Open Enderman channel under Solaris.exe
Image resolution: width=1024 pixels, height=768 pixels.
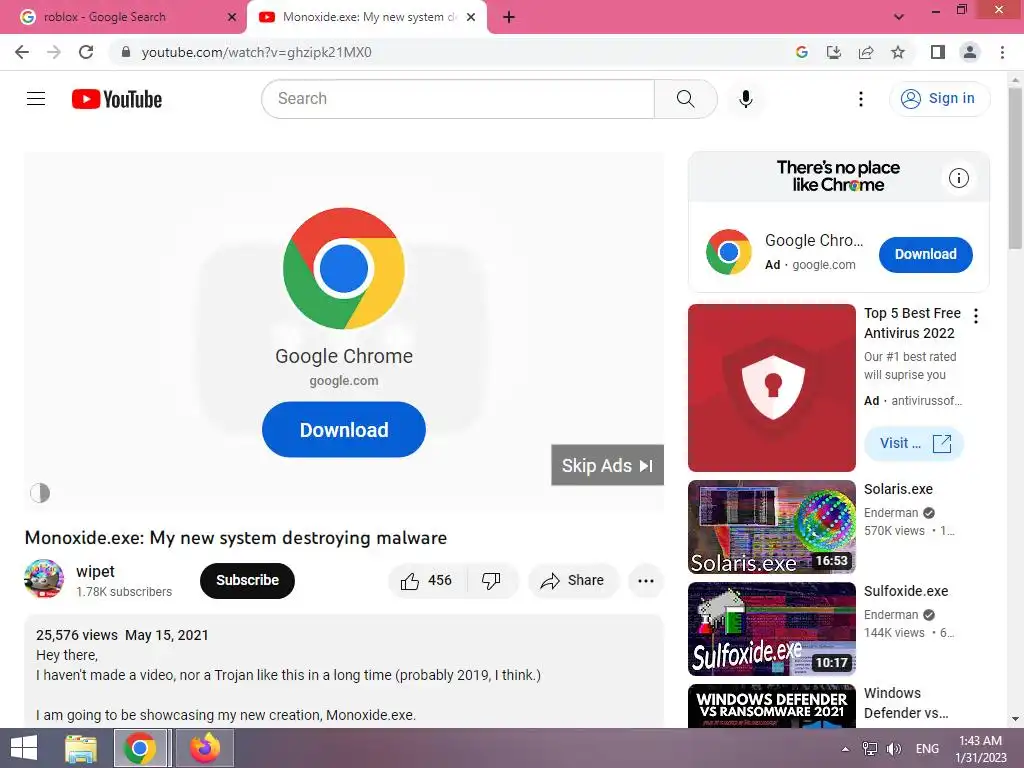tap(891, 513)
